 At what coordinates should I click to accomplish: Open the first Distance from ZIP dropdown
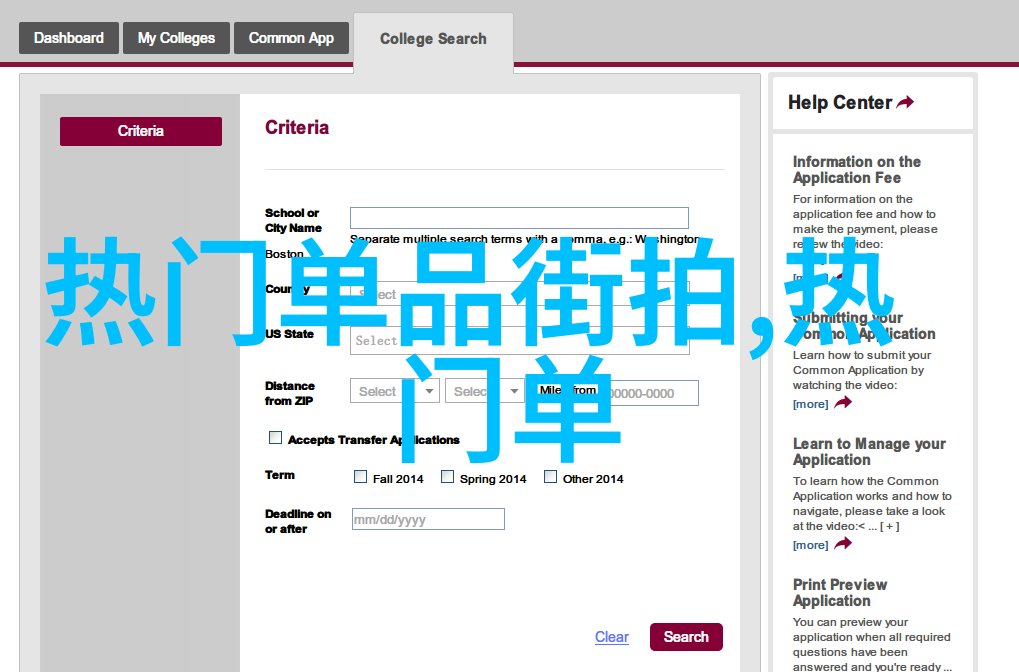pos(395,391)
